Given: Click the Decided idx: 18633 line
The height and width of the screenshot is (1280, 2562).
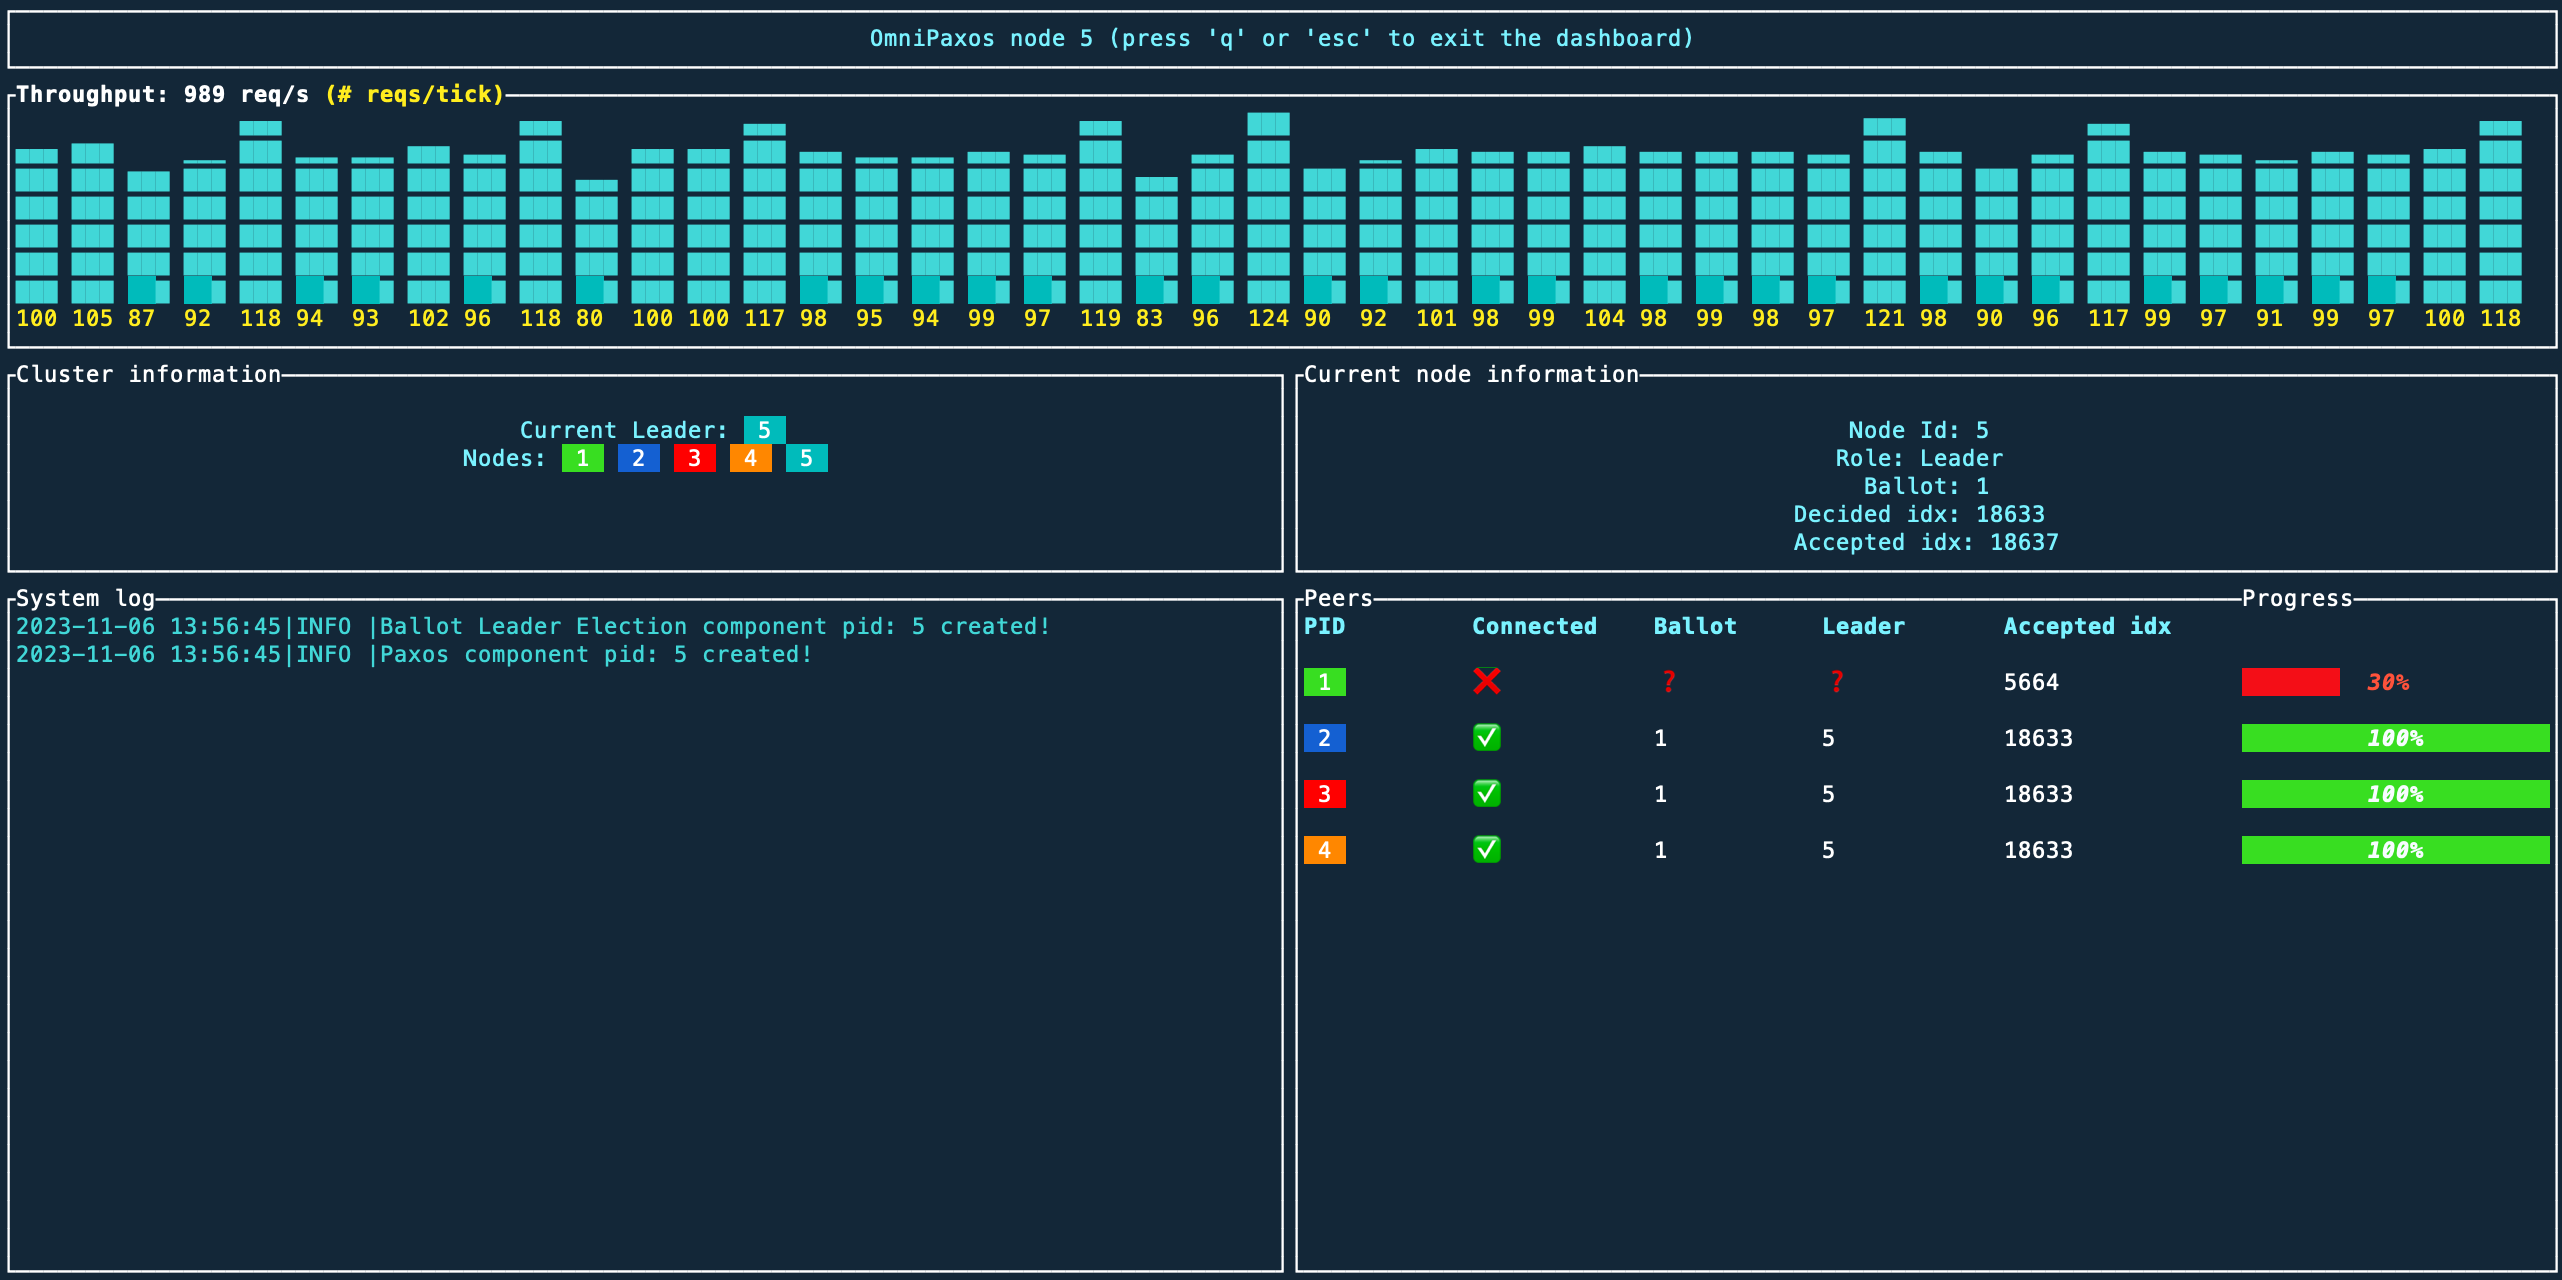Looking at the screenshot, I should pos(1919,514).
